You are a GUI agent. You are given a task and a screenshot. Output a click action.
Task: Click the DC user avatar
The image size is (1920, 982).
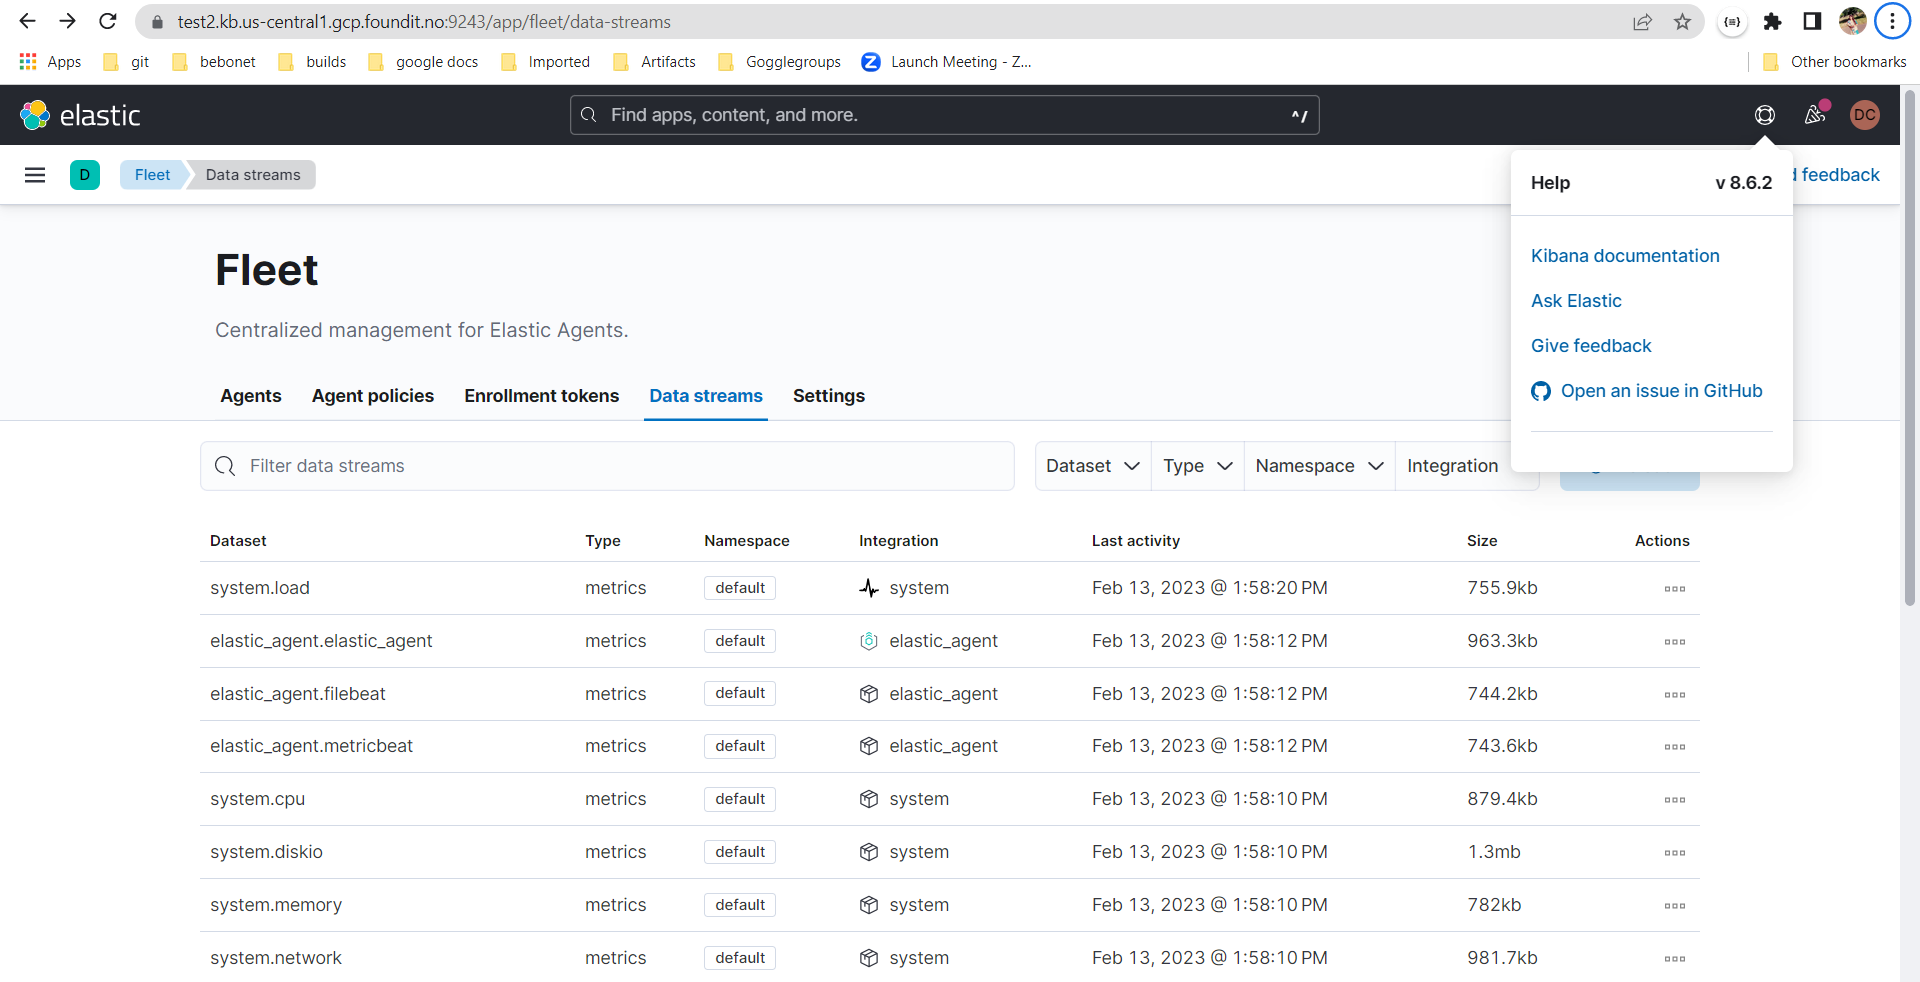[x=1866, y=114]
